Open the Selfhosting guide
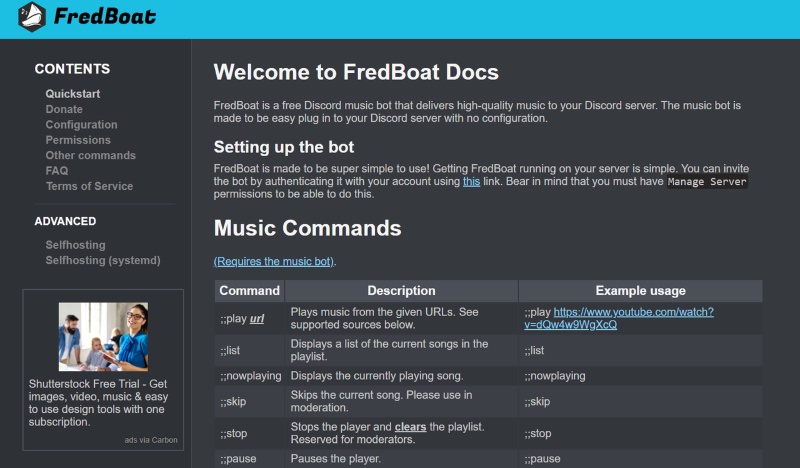This screenshot has height=468, width=800. pyautogui.click(x=76, y=245)
